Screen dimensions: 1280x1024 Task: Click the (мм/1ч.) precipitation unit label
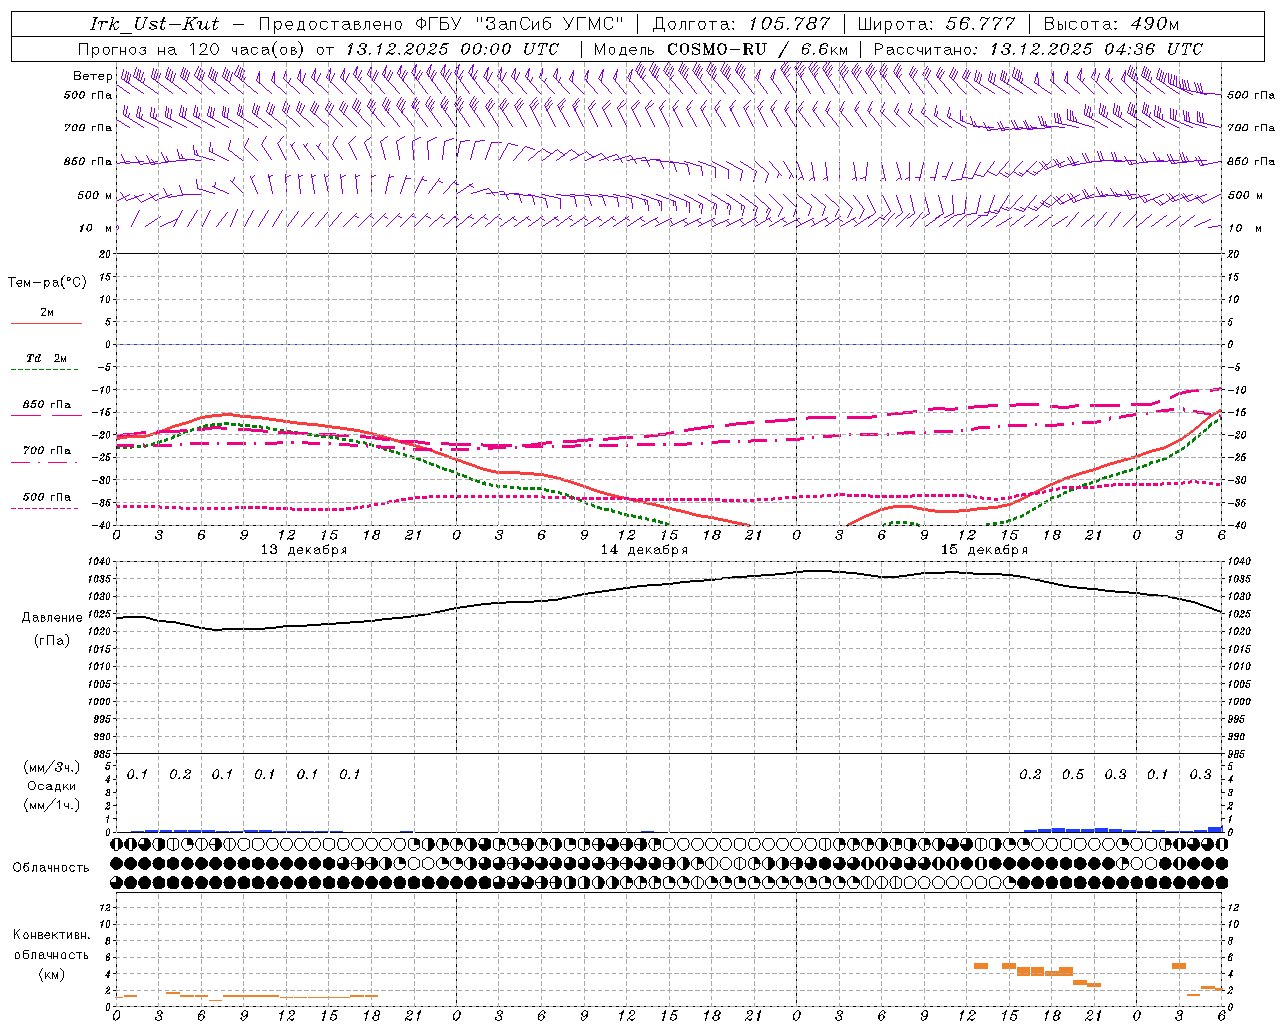[51, 805]
